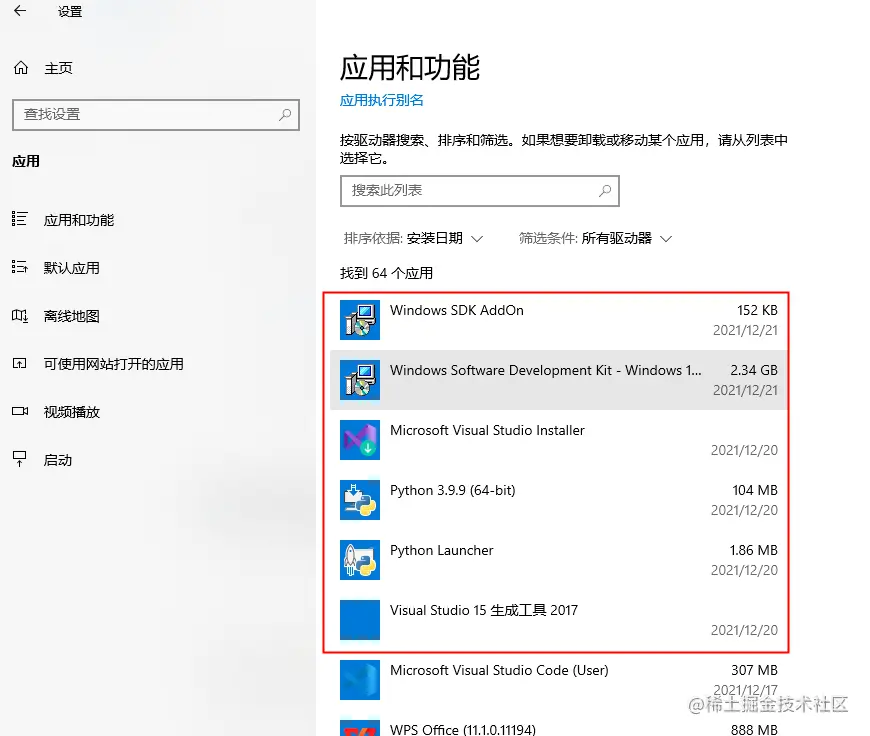Click the Visual Studio Installer app icon
The height and width of the screenshot is (736, 870).
coord(360,440)
